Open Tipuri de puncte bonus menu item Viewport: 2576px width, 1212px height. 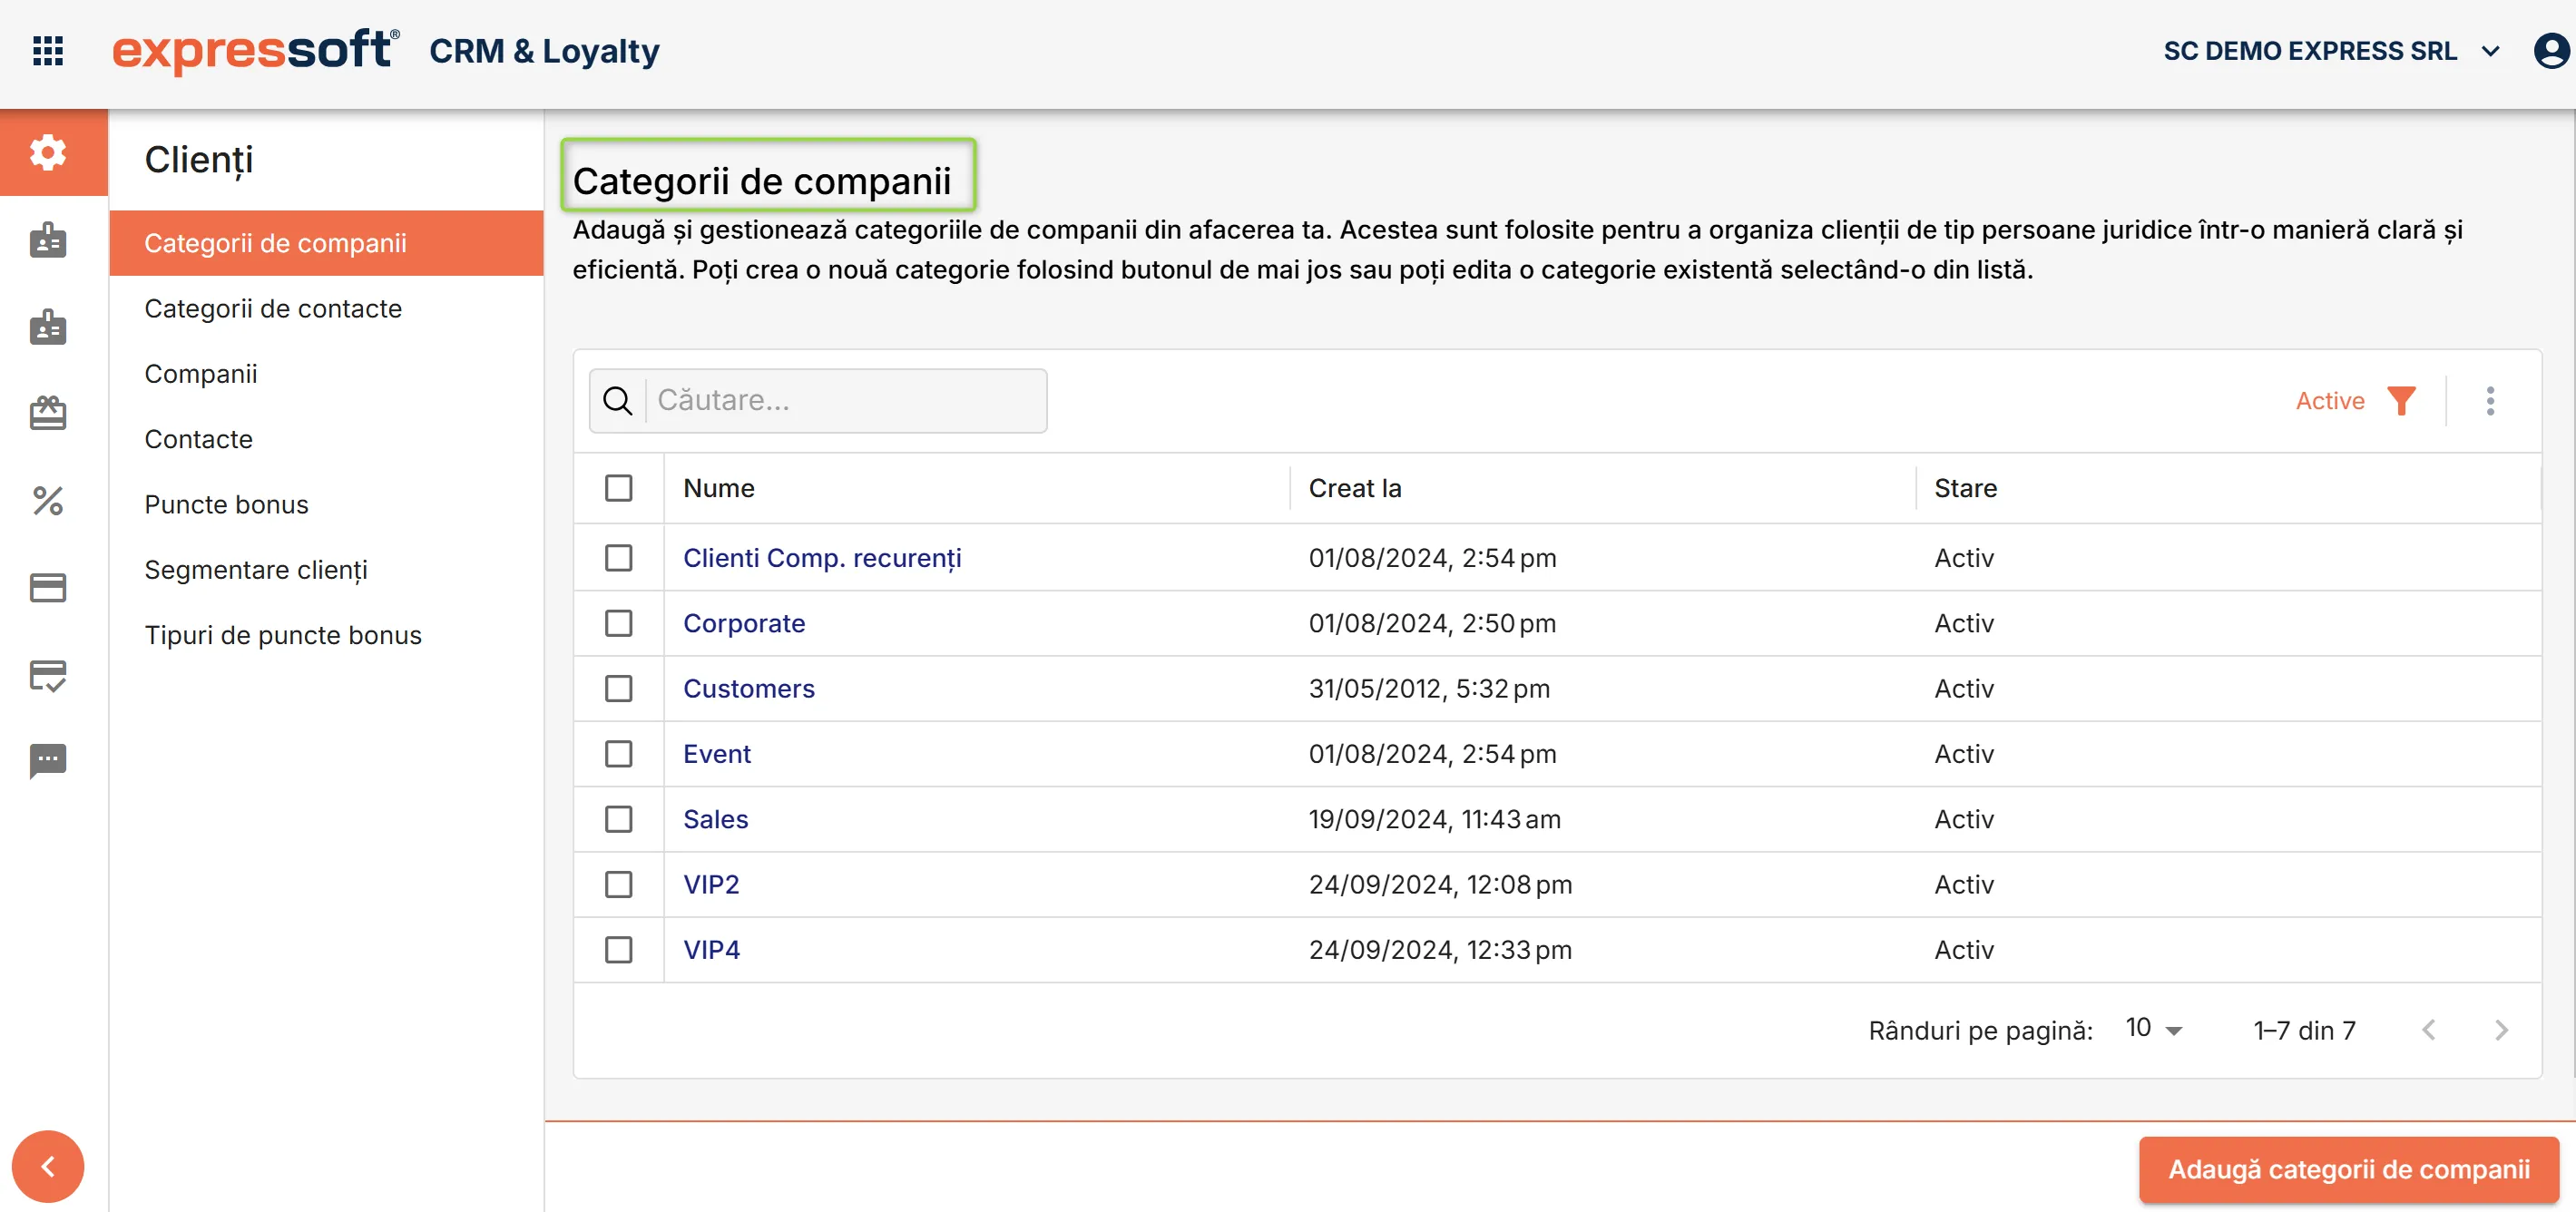[326, 635]
